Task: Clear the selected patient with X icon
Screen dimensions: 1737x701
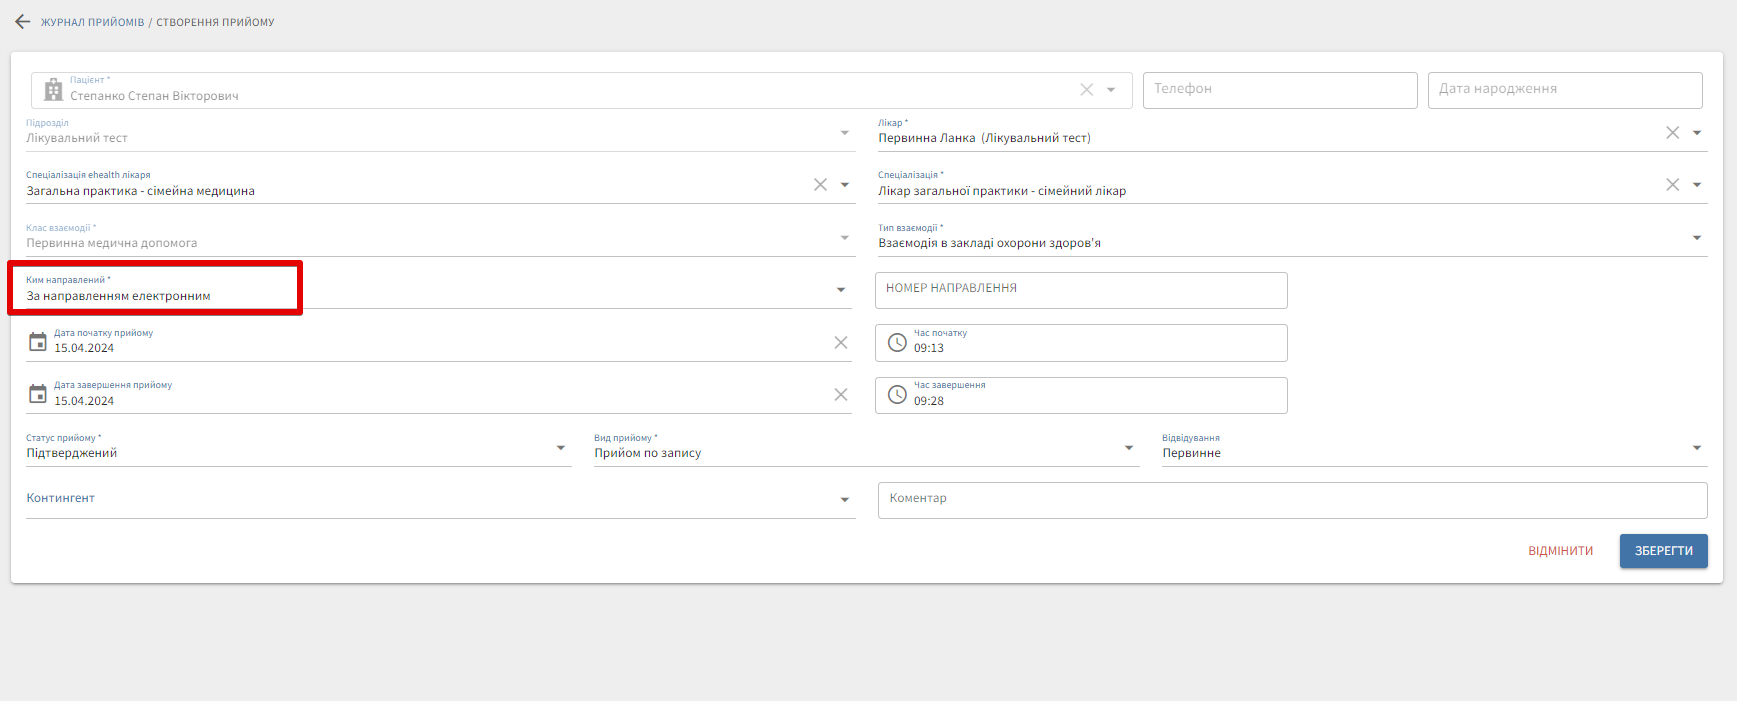Action: click(1086, 90)
